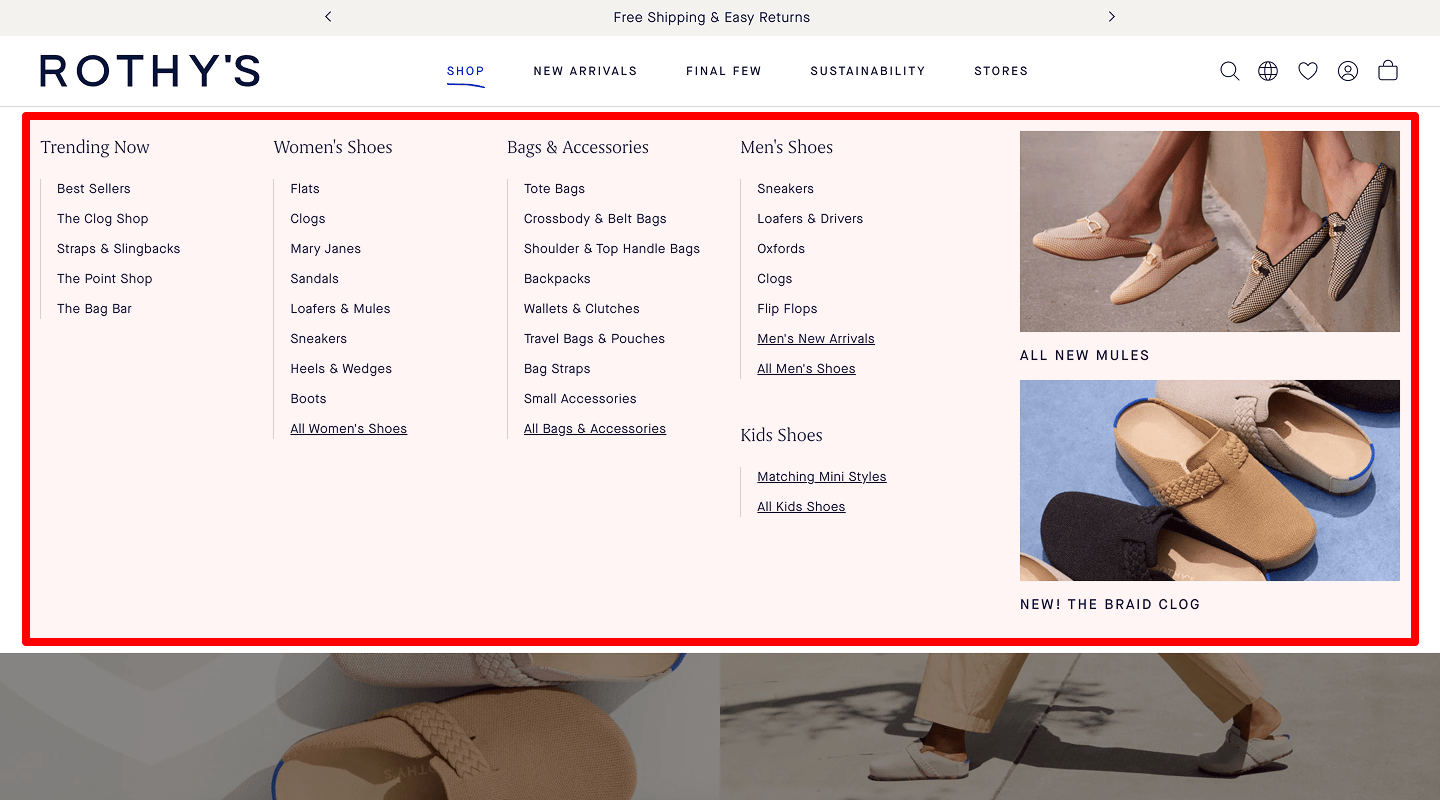Screen dimensions: 1440x800
Task: Open the account profile icon
Action: click(1347, 71)
